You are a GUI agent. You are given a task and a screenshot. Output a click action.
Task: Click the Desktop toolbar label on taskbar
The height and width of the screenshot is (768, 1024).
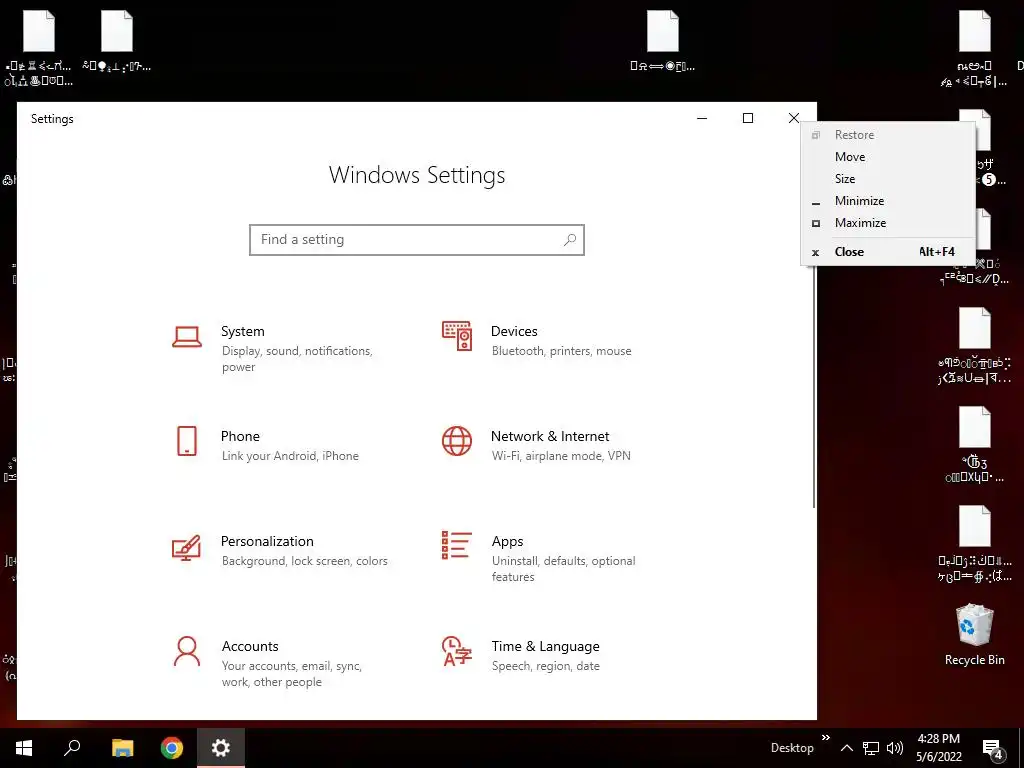(792, 748)
